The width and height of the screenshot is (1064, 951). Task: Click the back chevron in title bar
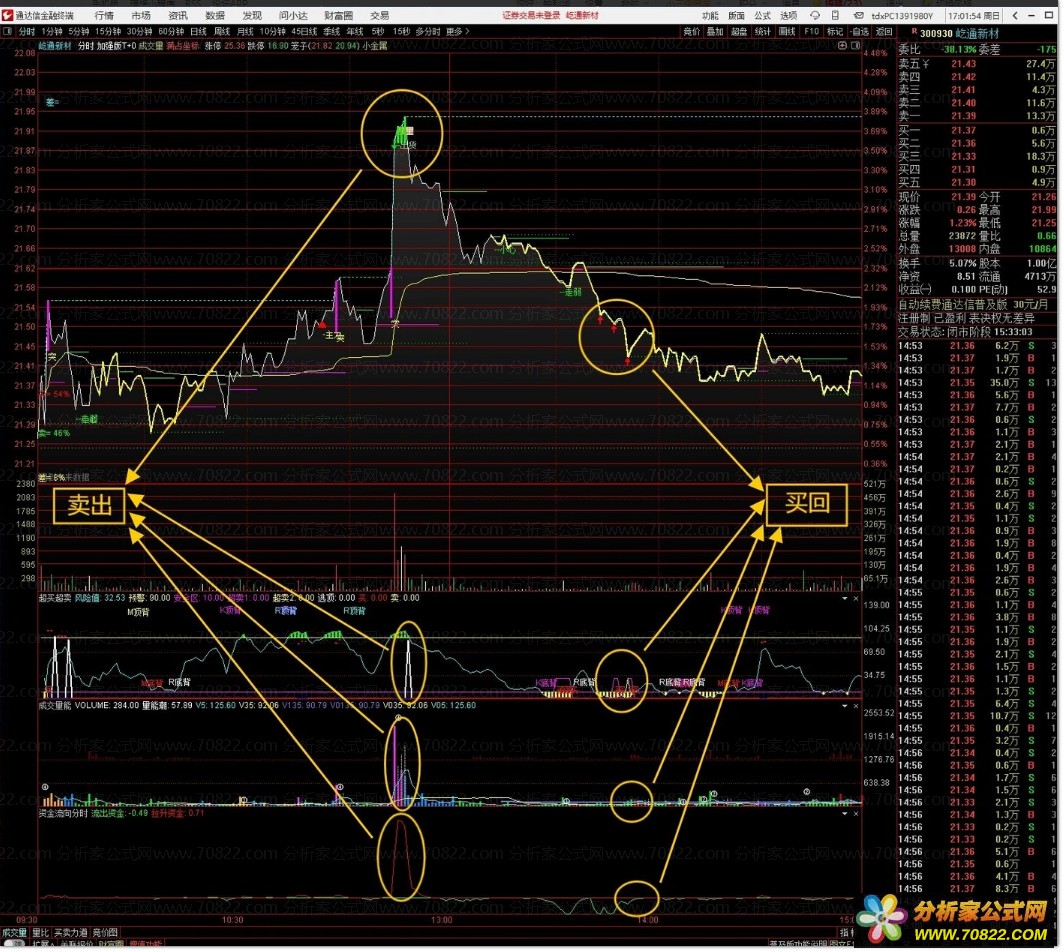point(1015,15)
